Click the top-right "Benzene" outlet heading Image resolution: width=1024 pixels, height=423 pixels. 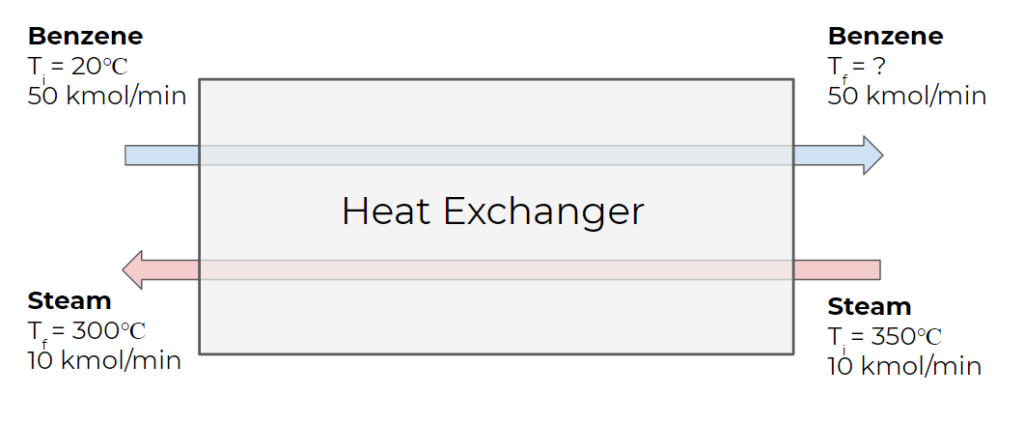pyautogui.click(x=885, y=37)
